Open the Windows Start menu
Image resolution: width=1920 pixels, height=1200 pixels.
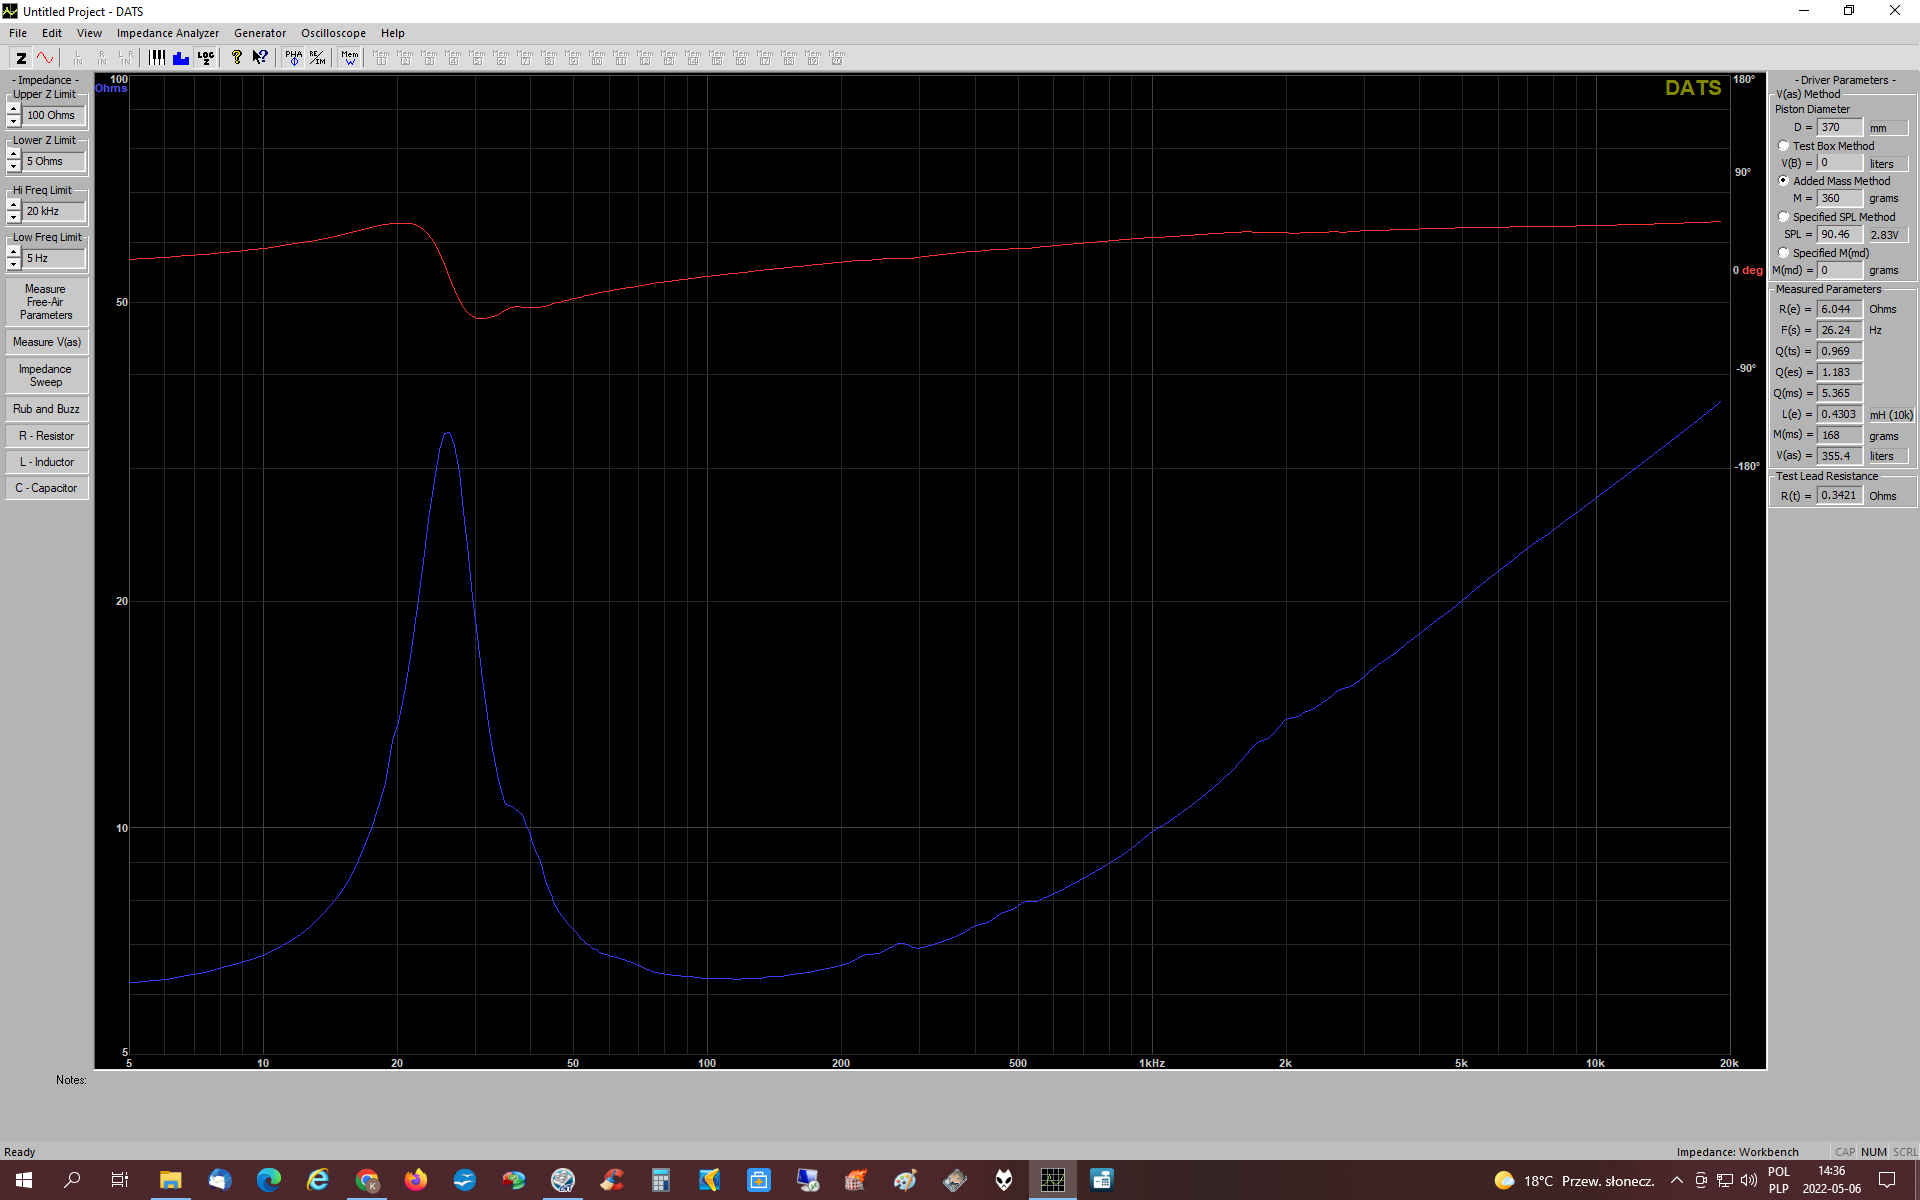pyautogui.click(x=24, y=1180)
